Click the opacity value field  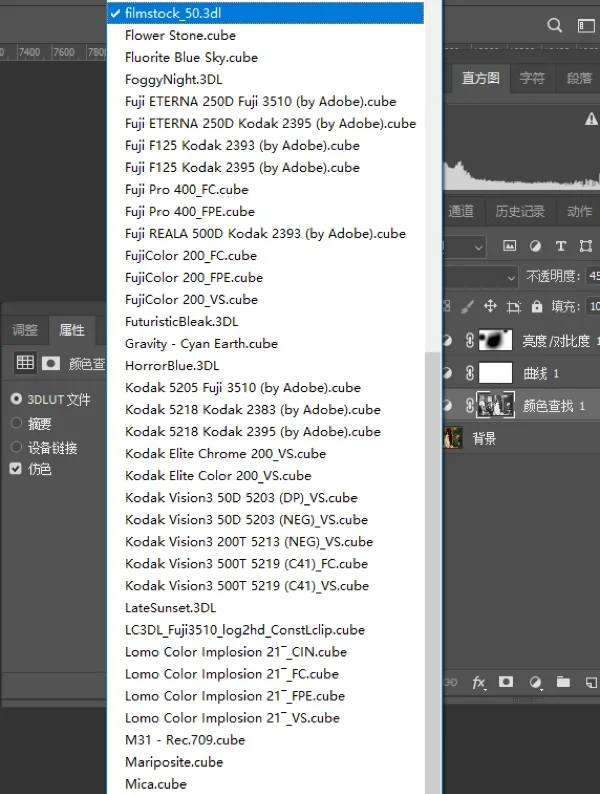593,276
